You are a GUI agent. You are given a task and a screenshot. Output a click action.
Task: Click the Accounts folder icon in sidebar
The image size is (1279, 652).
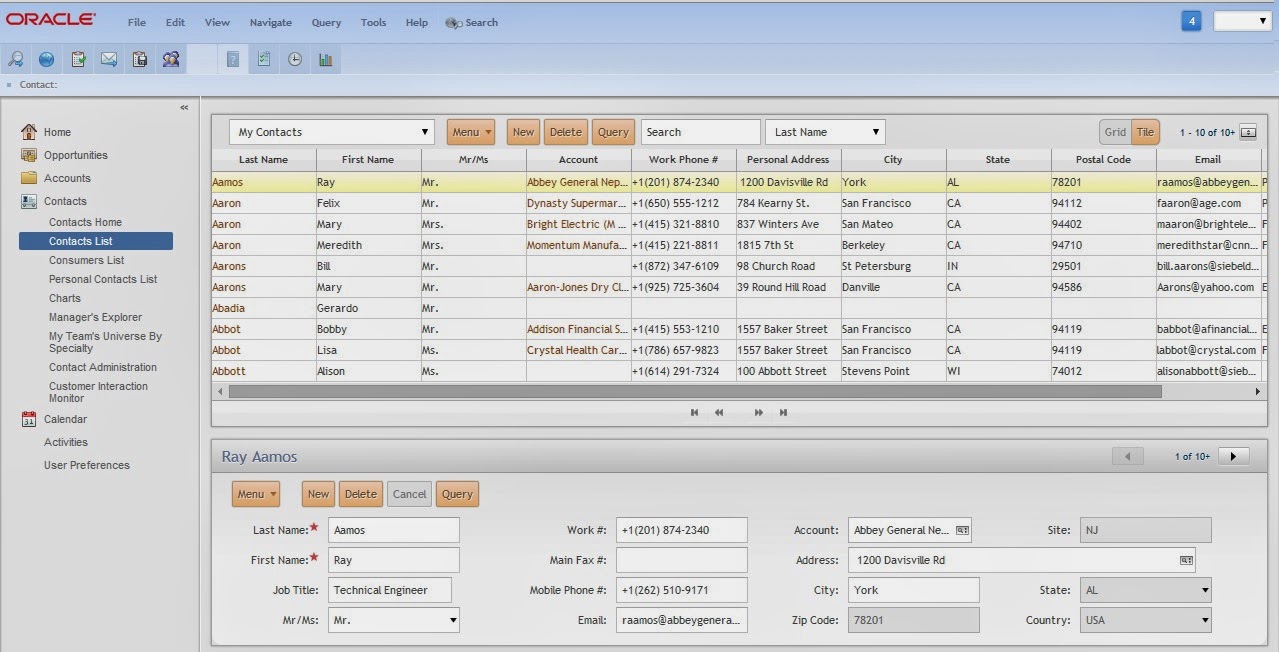(28, 178)
